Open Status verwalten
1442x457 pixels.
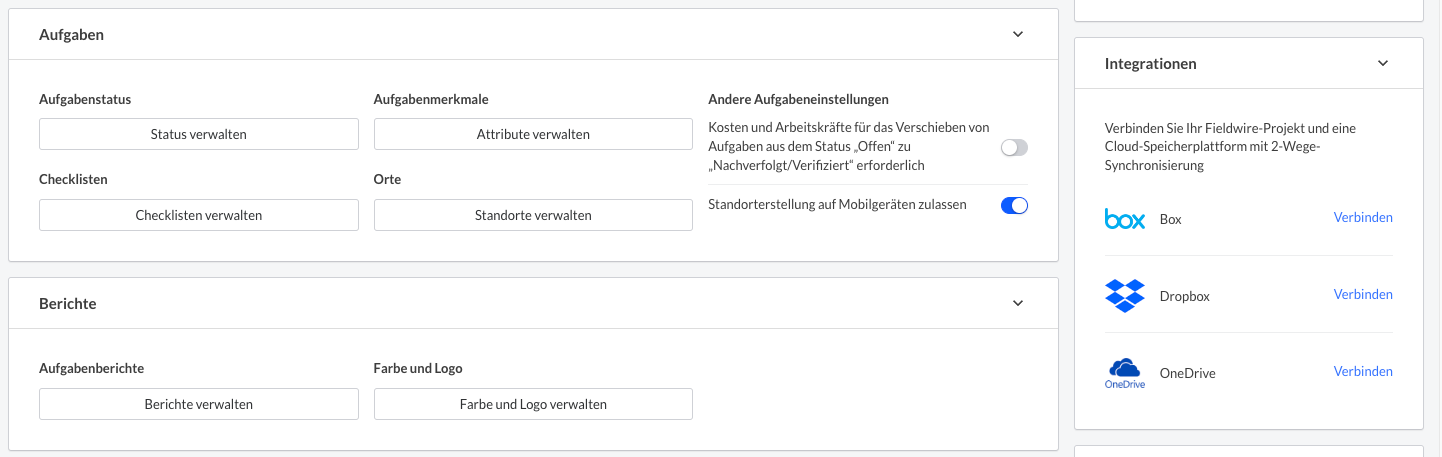(199, 134)
